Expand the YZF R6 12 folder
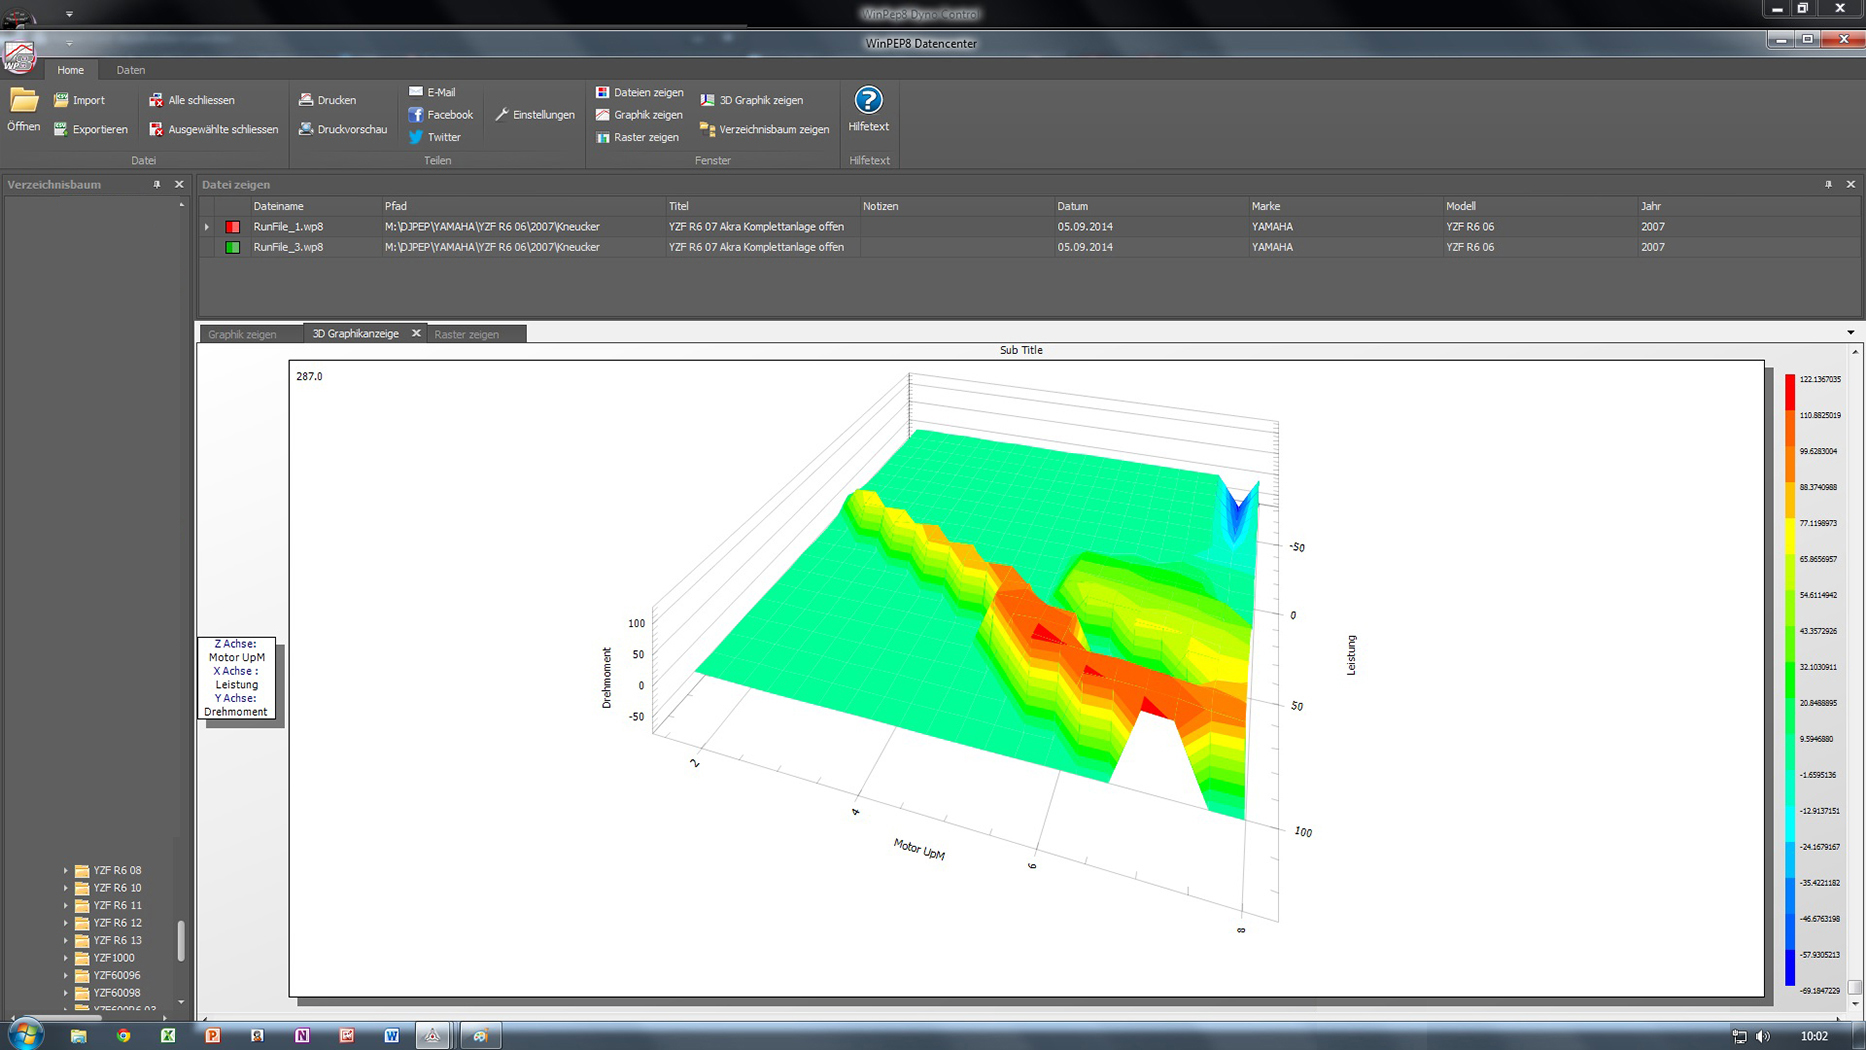The height and width of the screenshot is (1050, 1866). 66,923
